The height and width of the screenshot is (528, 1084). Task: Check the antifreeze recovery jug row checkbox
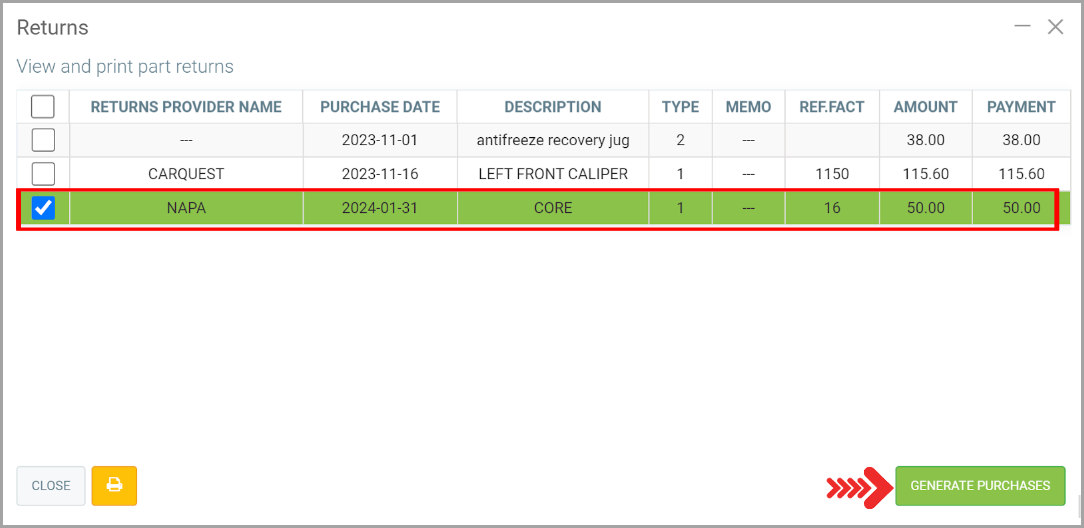[x=43, y=140]
